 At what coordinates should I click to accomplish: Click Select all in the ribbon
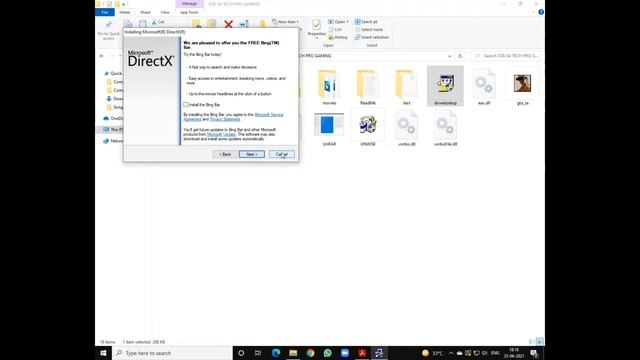point(366,22)
